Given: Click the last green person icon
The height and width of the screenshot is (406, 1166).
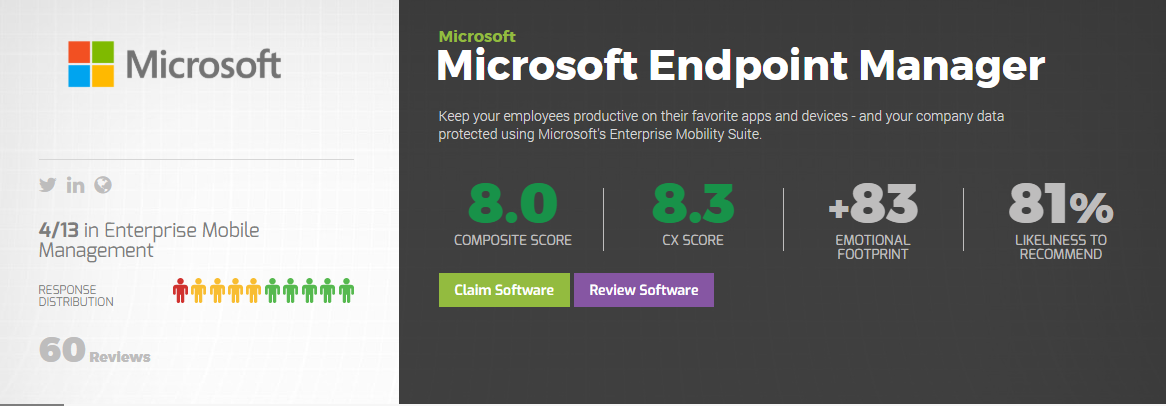Looking at the screenshot, I should point(347,291).
